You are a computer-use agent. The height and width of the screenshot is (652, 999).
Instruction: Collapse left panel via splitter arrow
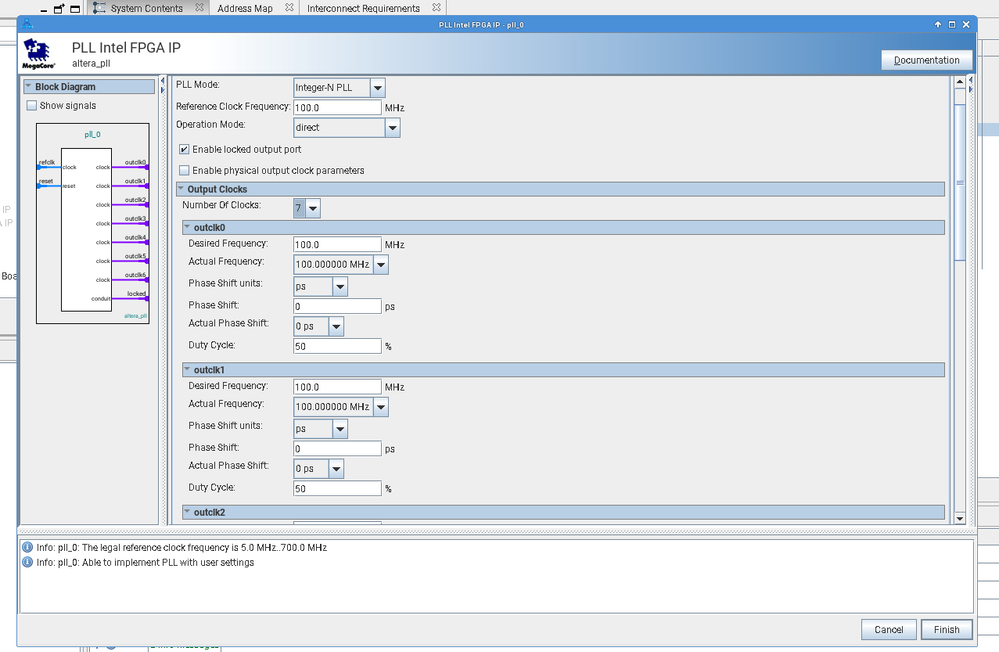(x=162, y=81)
